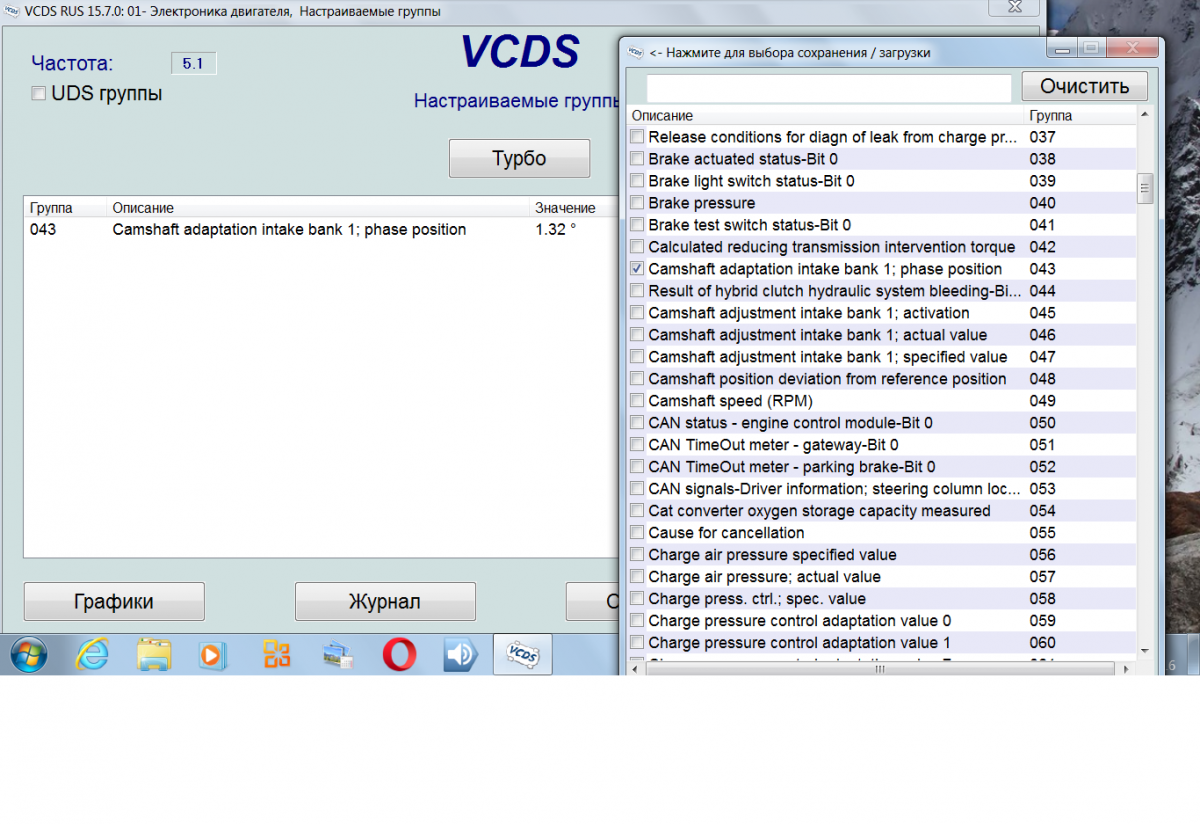Open the speaker sound taskbar icon
Viewport: 1200px width, 824px height.
460,655
